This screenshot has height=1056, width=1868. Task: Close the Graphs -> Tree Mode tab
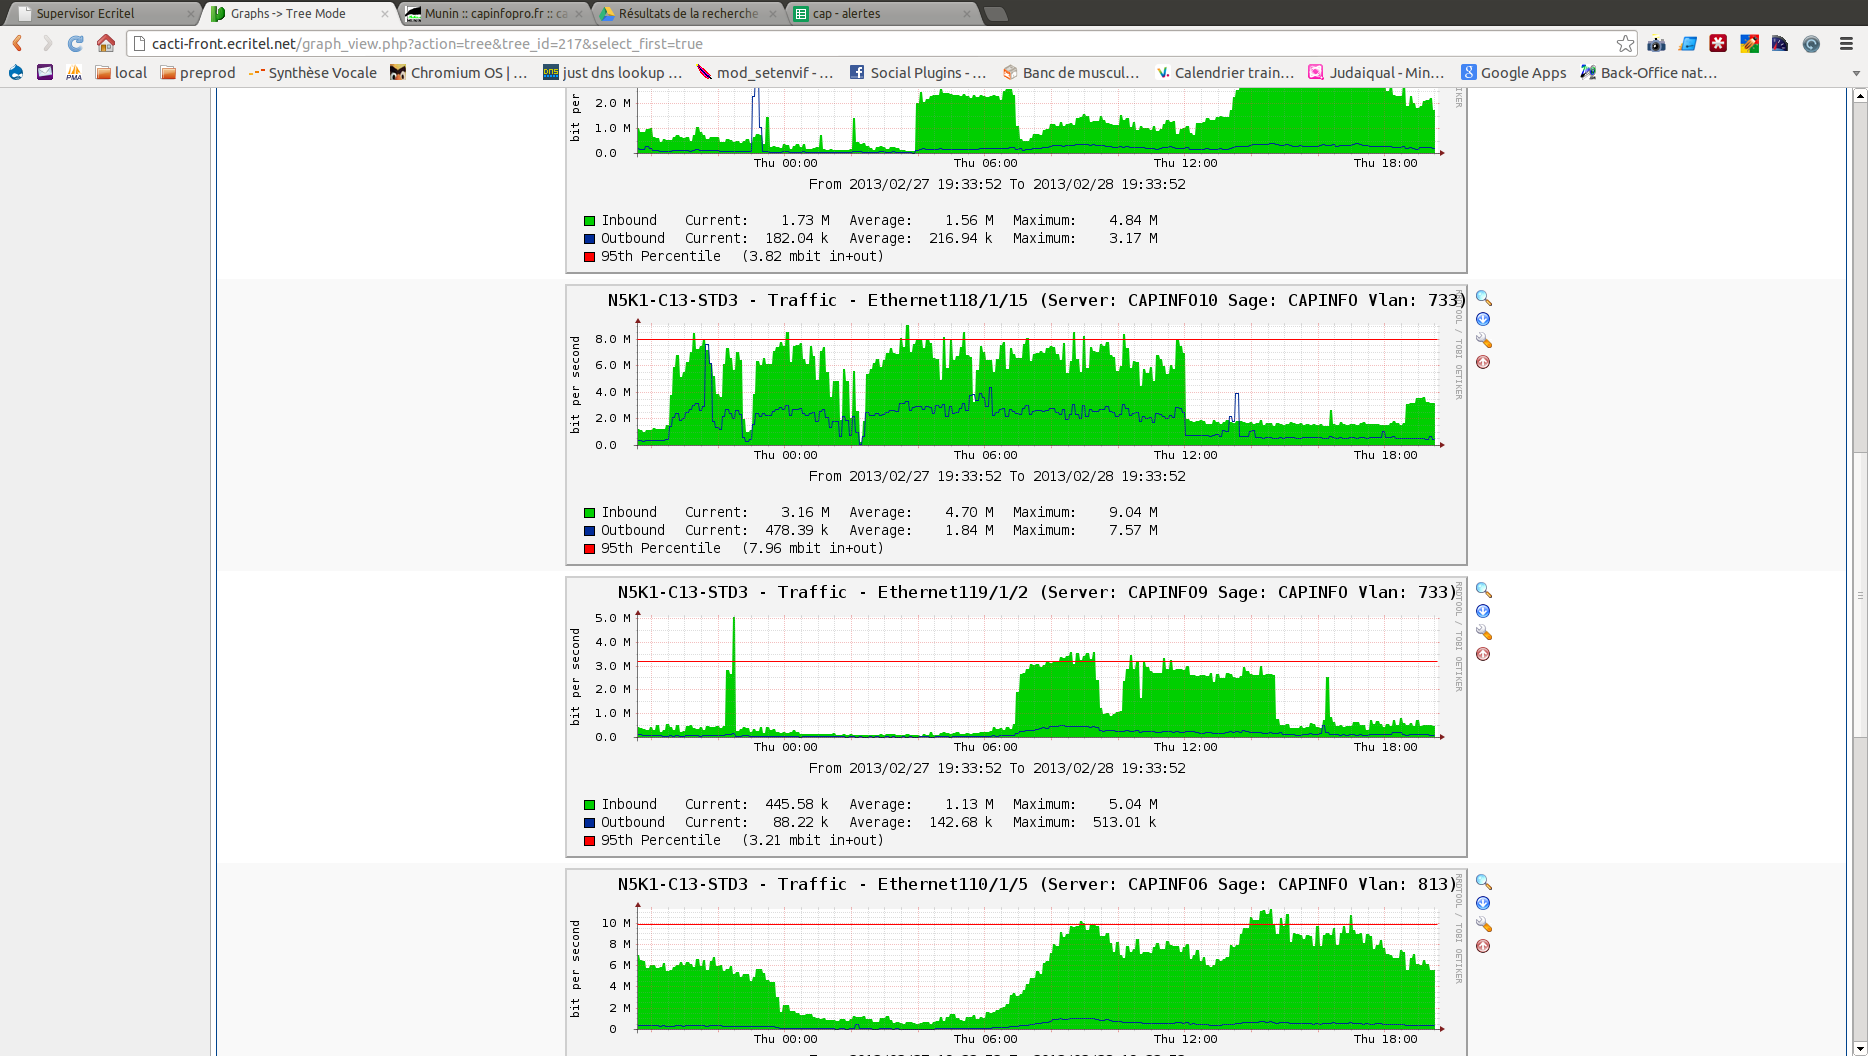(384, 14)
